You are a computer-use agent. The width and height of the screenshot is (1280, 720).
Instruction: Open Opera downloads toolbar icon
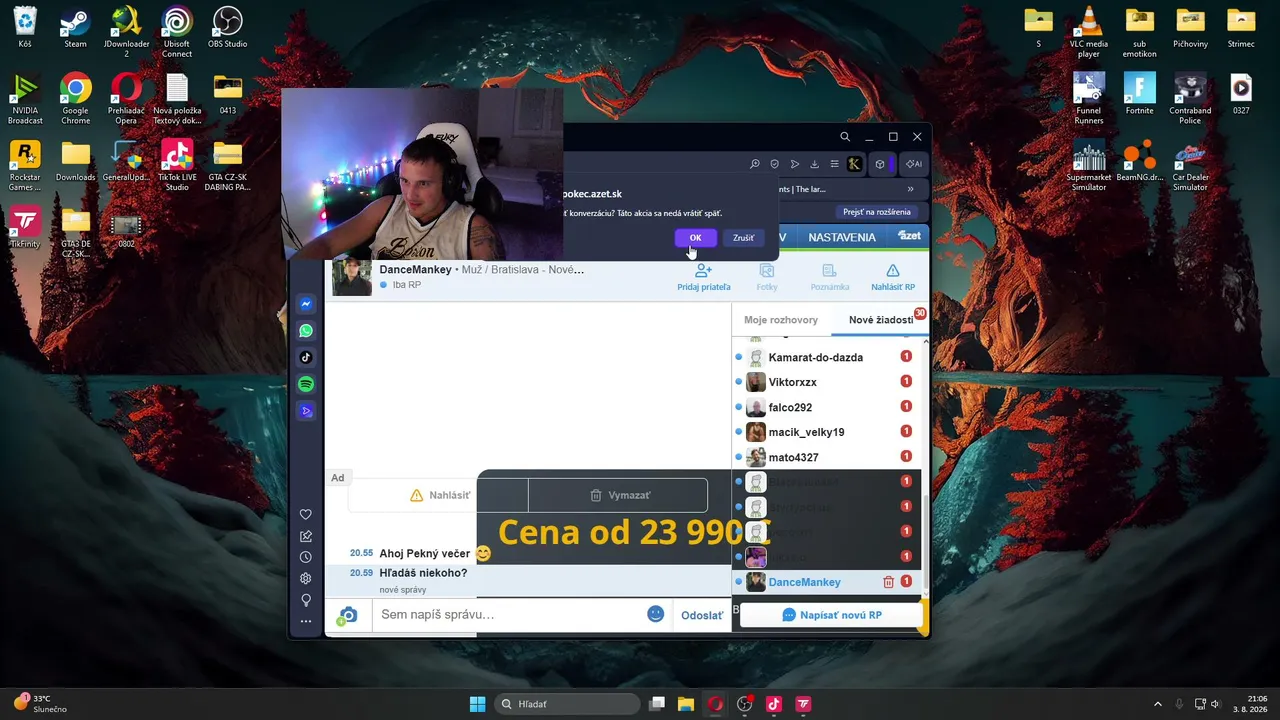tap(814, 164)
